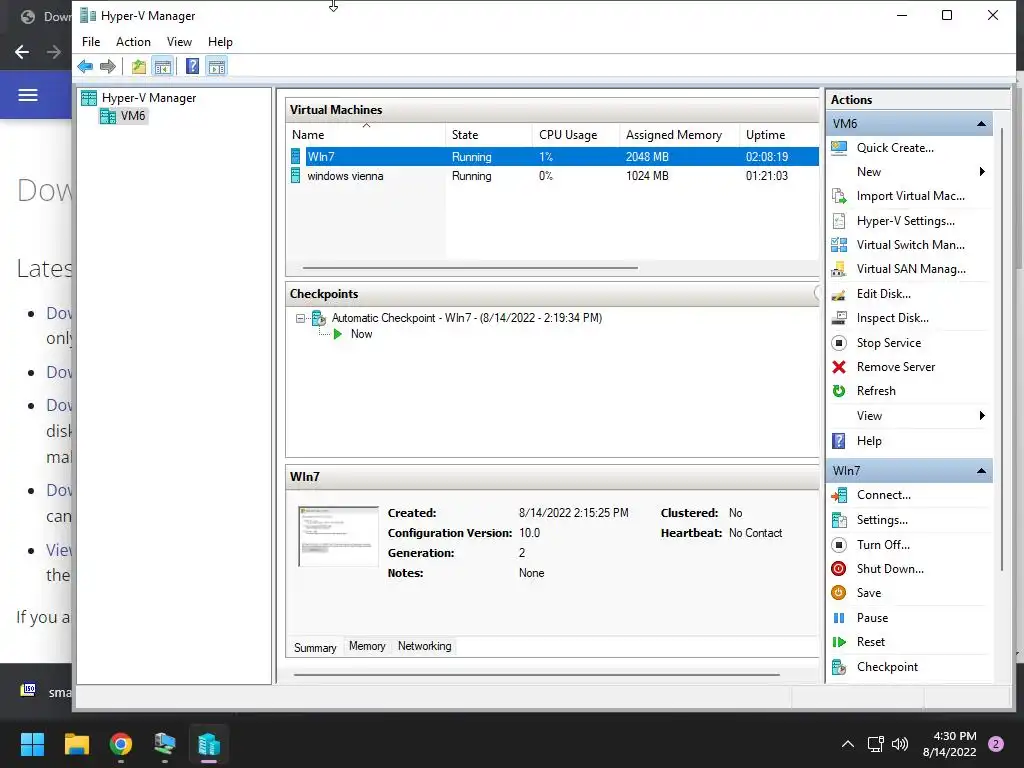Choose Edit Disk action
Image resolution: width=1024 pixels, height=768 pixels.
[x=884, y=294]
